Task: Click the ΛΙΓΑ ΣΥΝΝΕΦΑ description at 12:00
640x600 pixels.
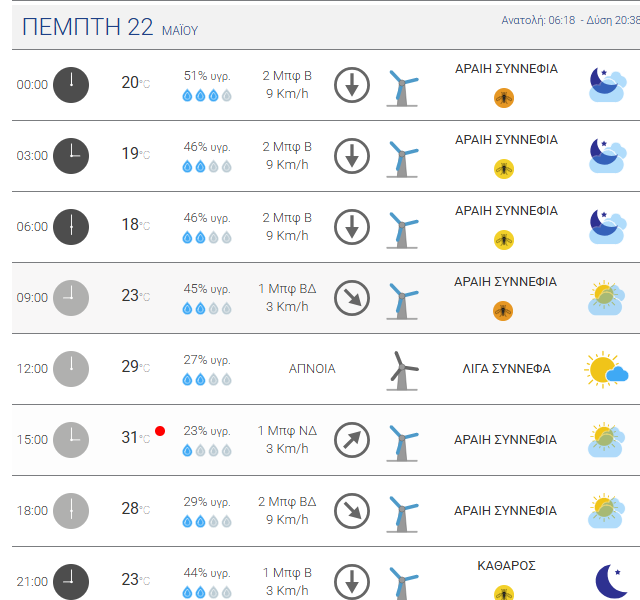Action: (506, 369)
